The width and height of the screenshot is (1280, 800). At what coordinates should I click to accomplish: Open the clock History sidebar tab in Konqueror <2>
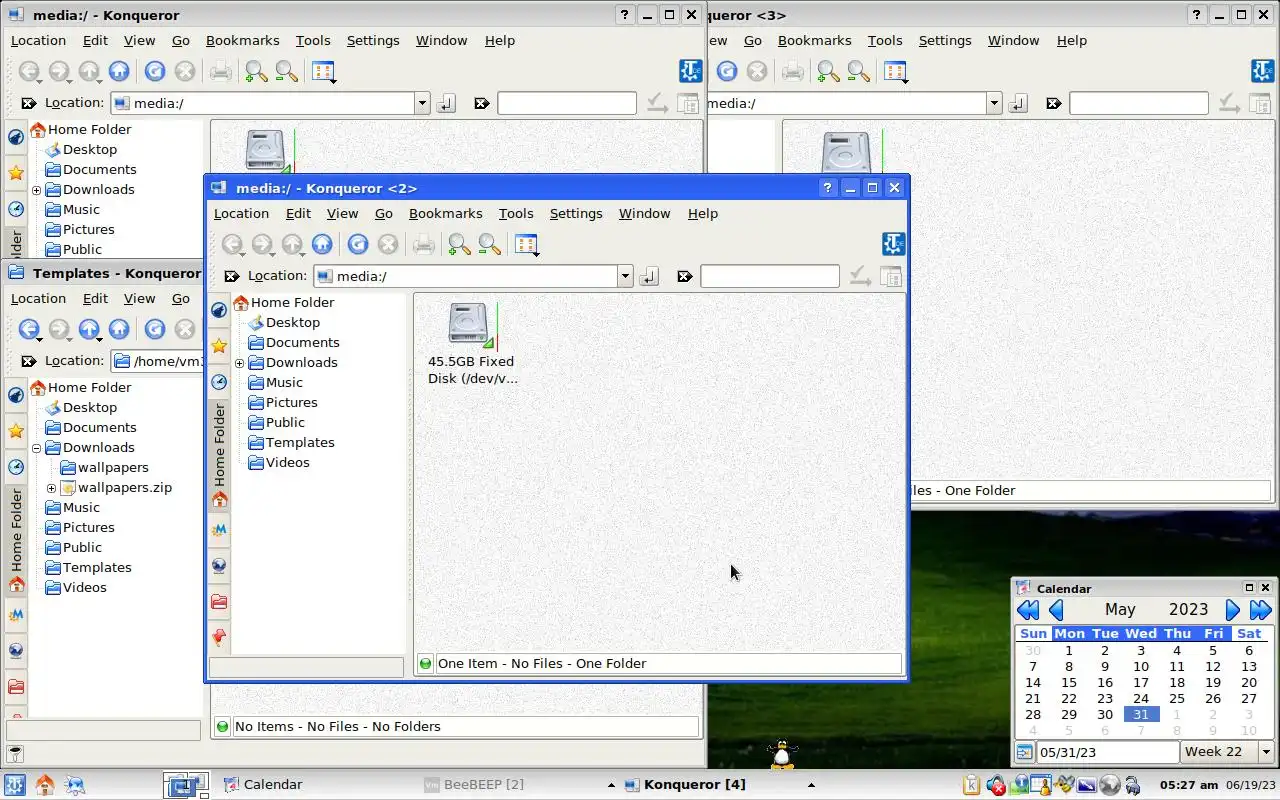coord(219,382)
